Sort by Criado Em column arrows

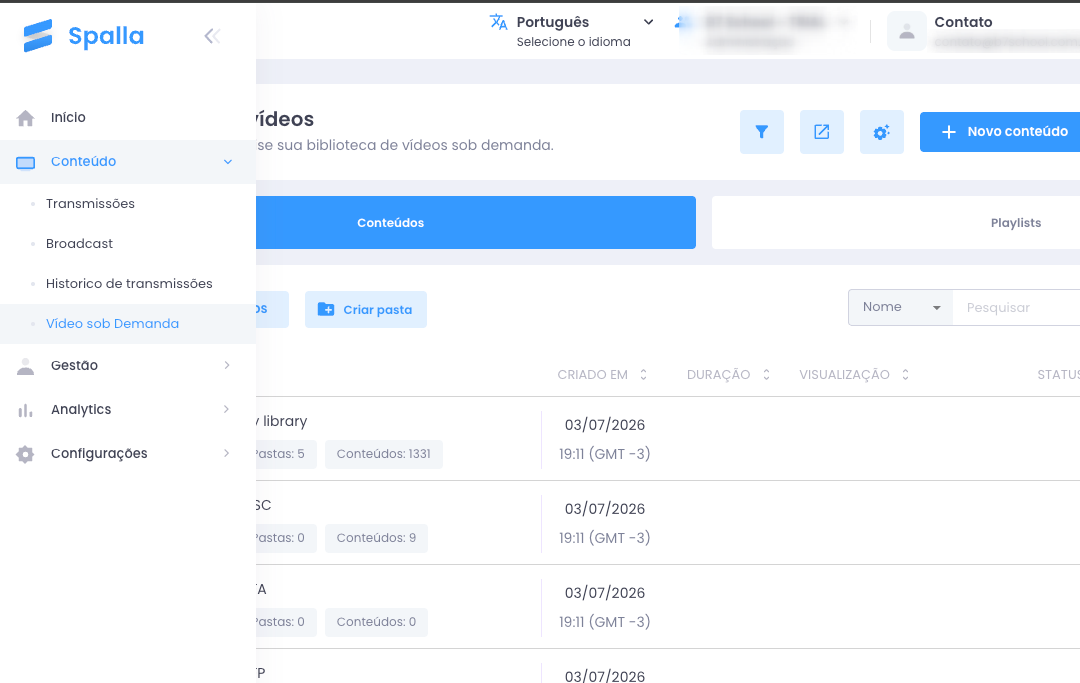(643, 375)
